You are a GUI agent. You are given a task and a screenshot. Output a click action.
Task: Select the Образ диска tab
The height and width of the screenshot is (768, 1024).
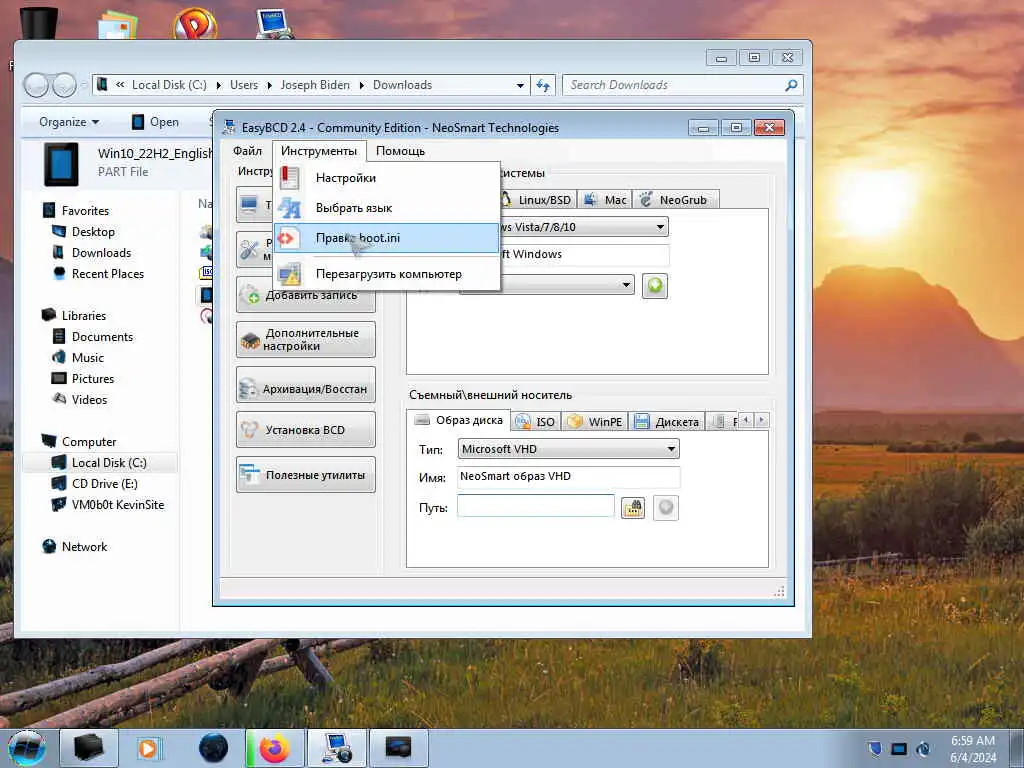(x=459, y=420)
